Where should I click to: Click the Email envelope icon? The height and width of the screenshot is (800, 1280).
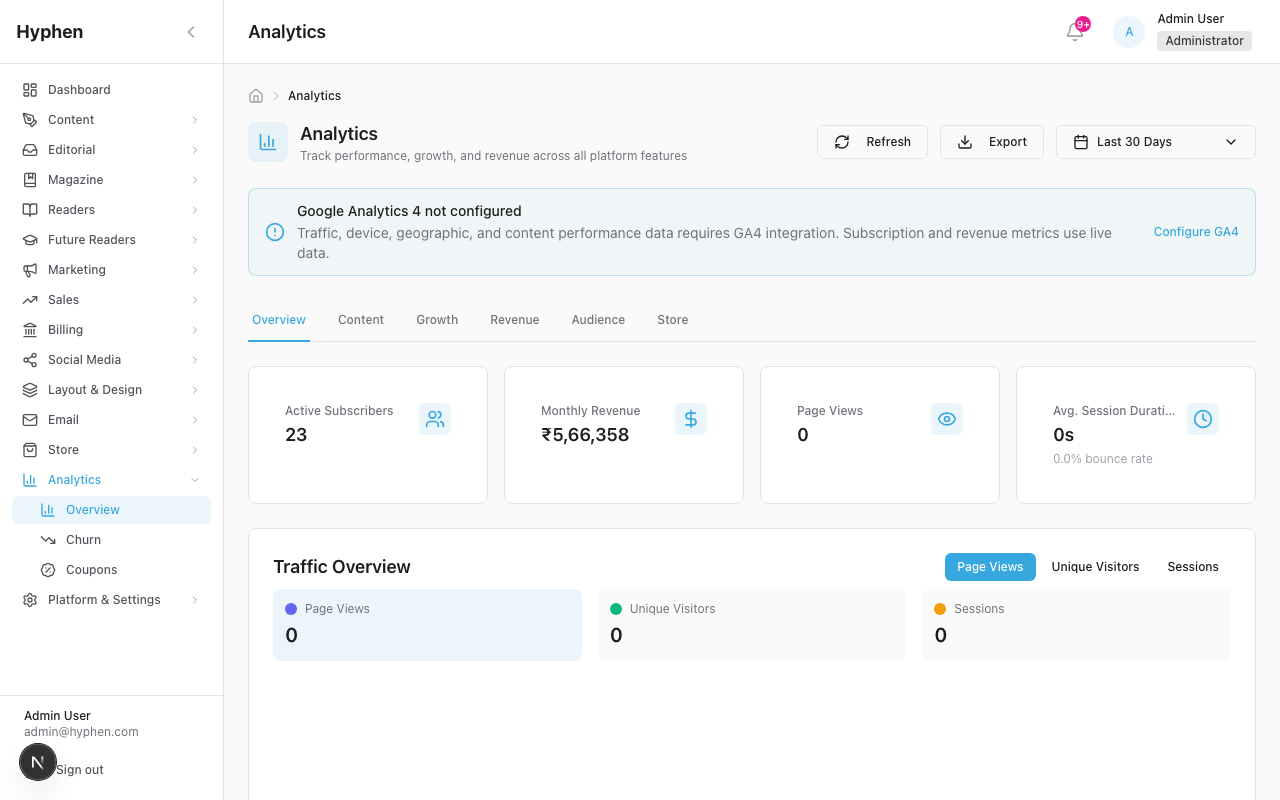click(30, 420)
